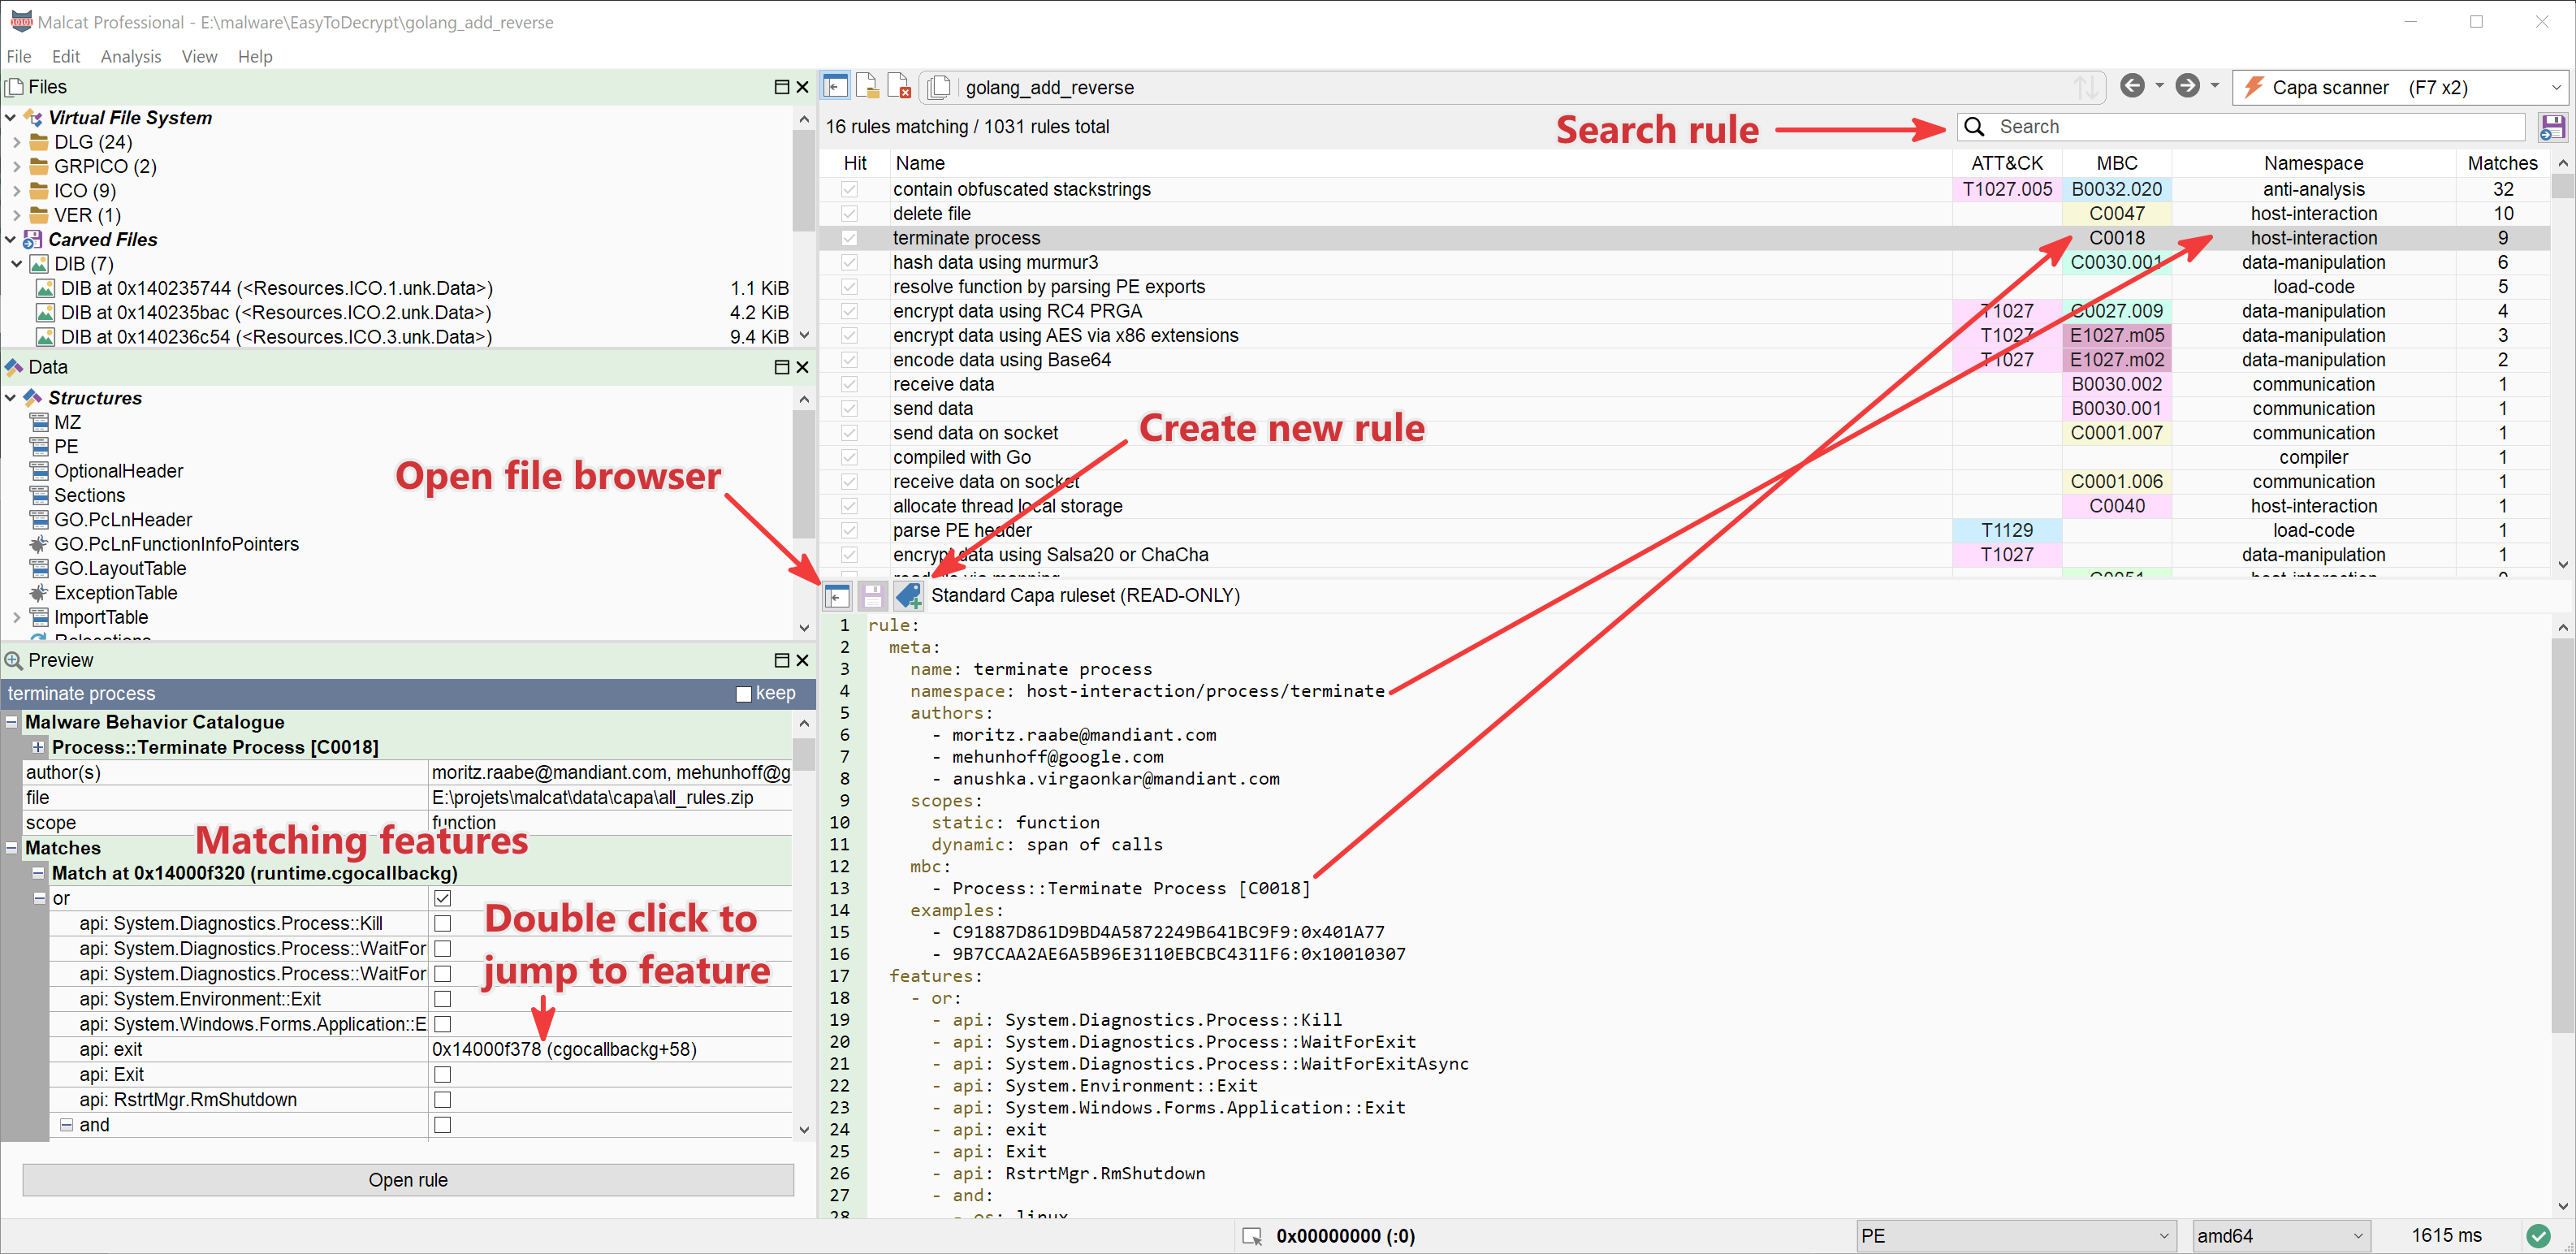Screen dimensions: 2576x1254
Task: Collapse the Carved Files tree
Action: (11, 240)
